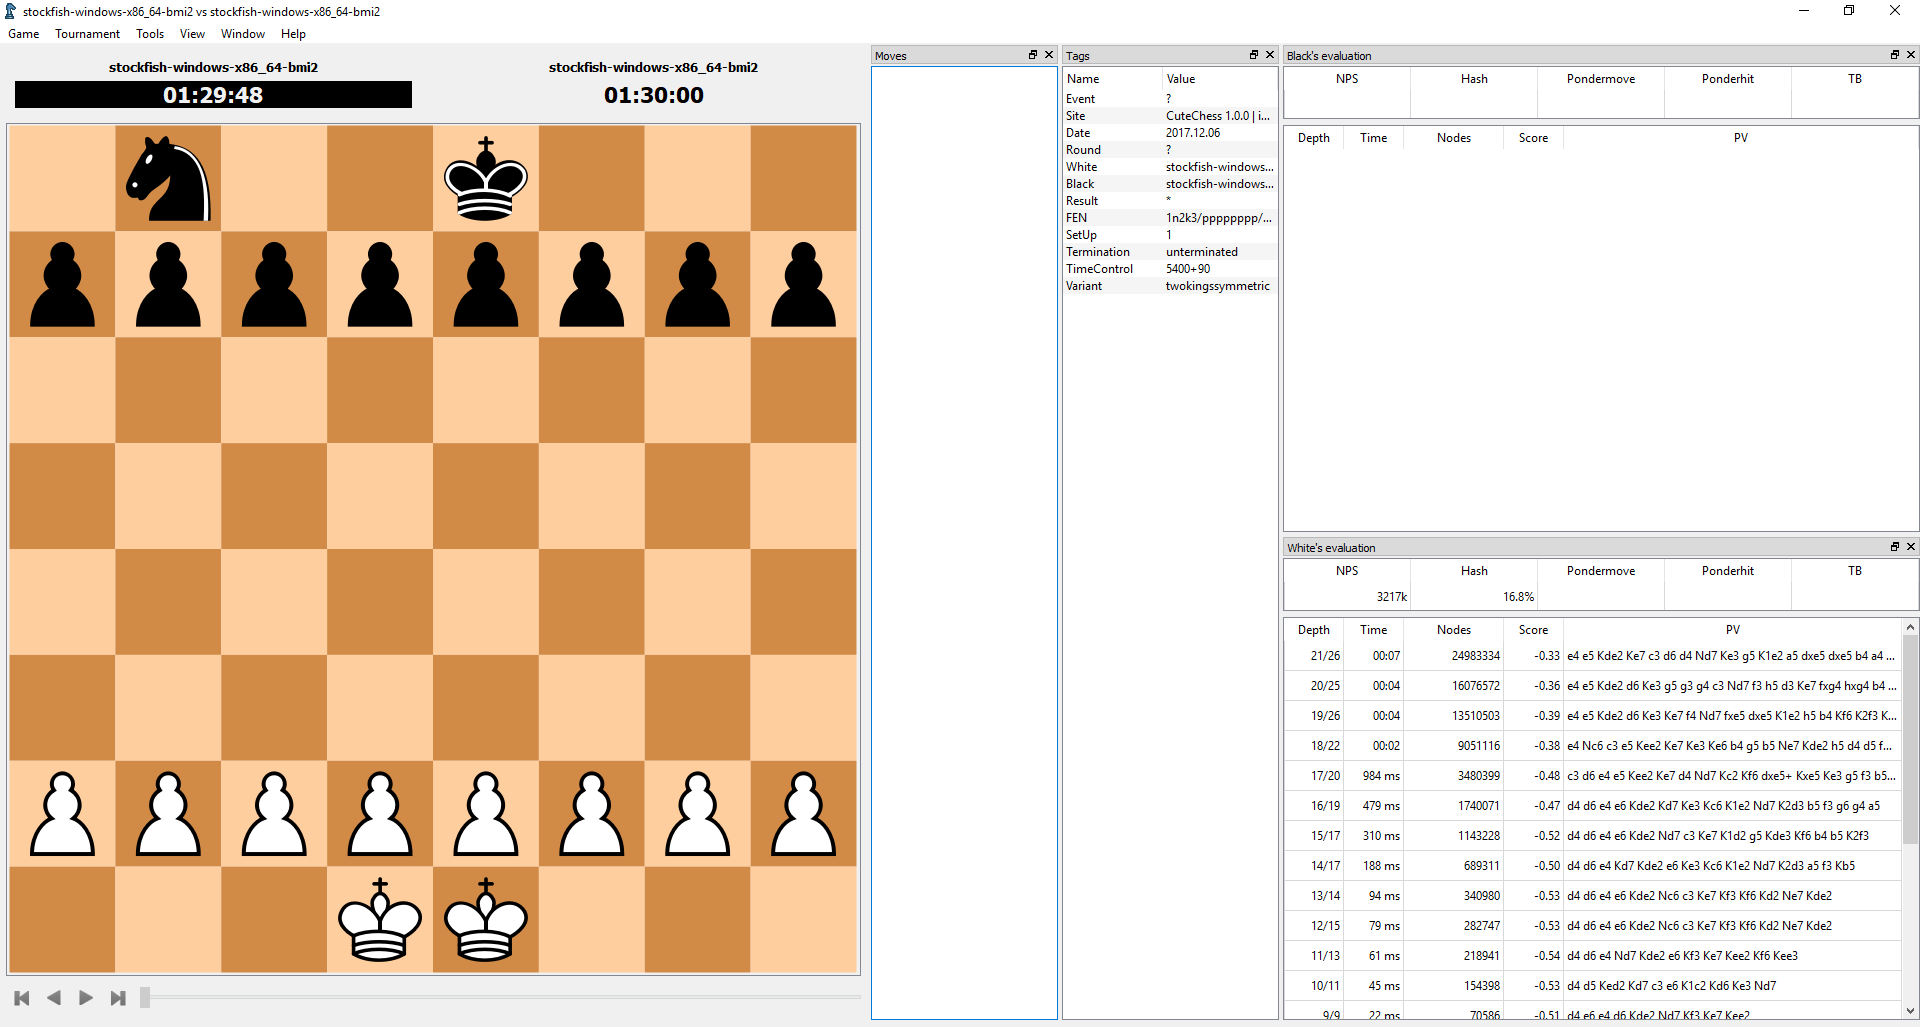Select the depth 21/26 analysis row

1593,656
